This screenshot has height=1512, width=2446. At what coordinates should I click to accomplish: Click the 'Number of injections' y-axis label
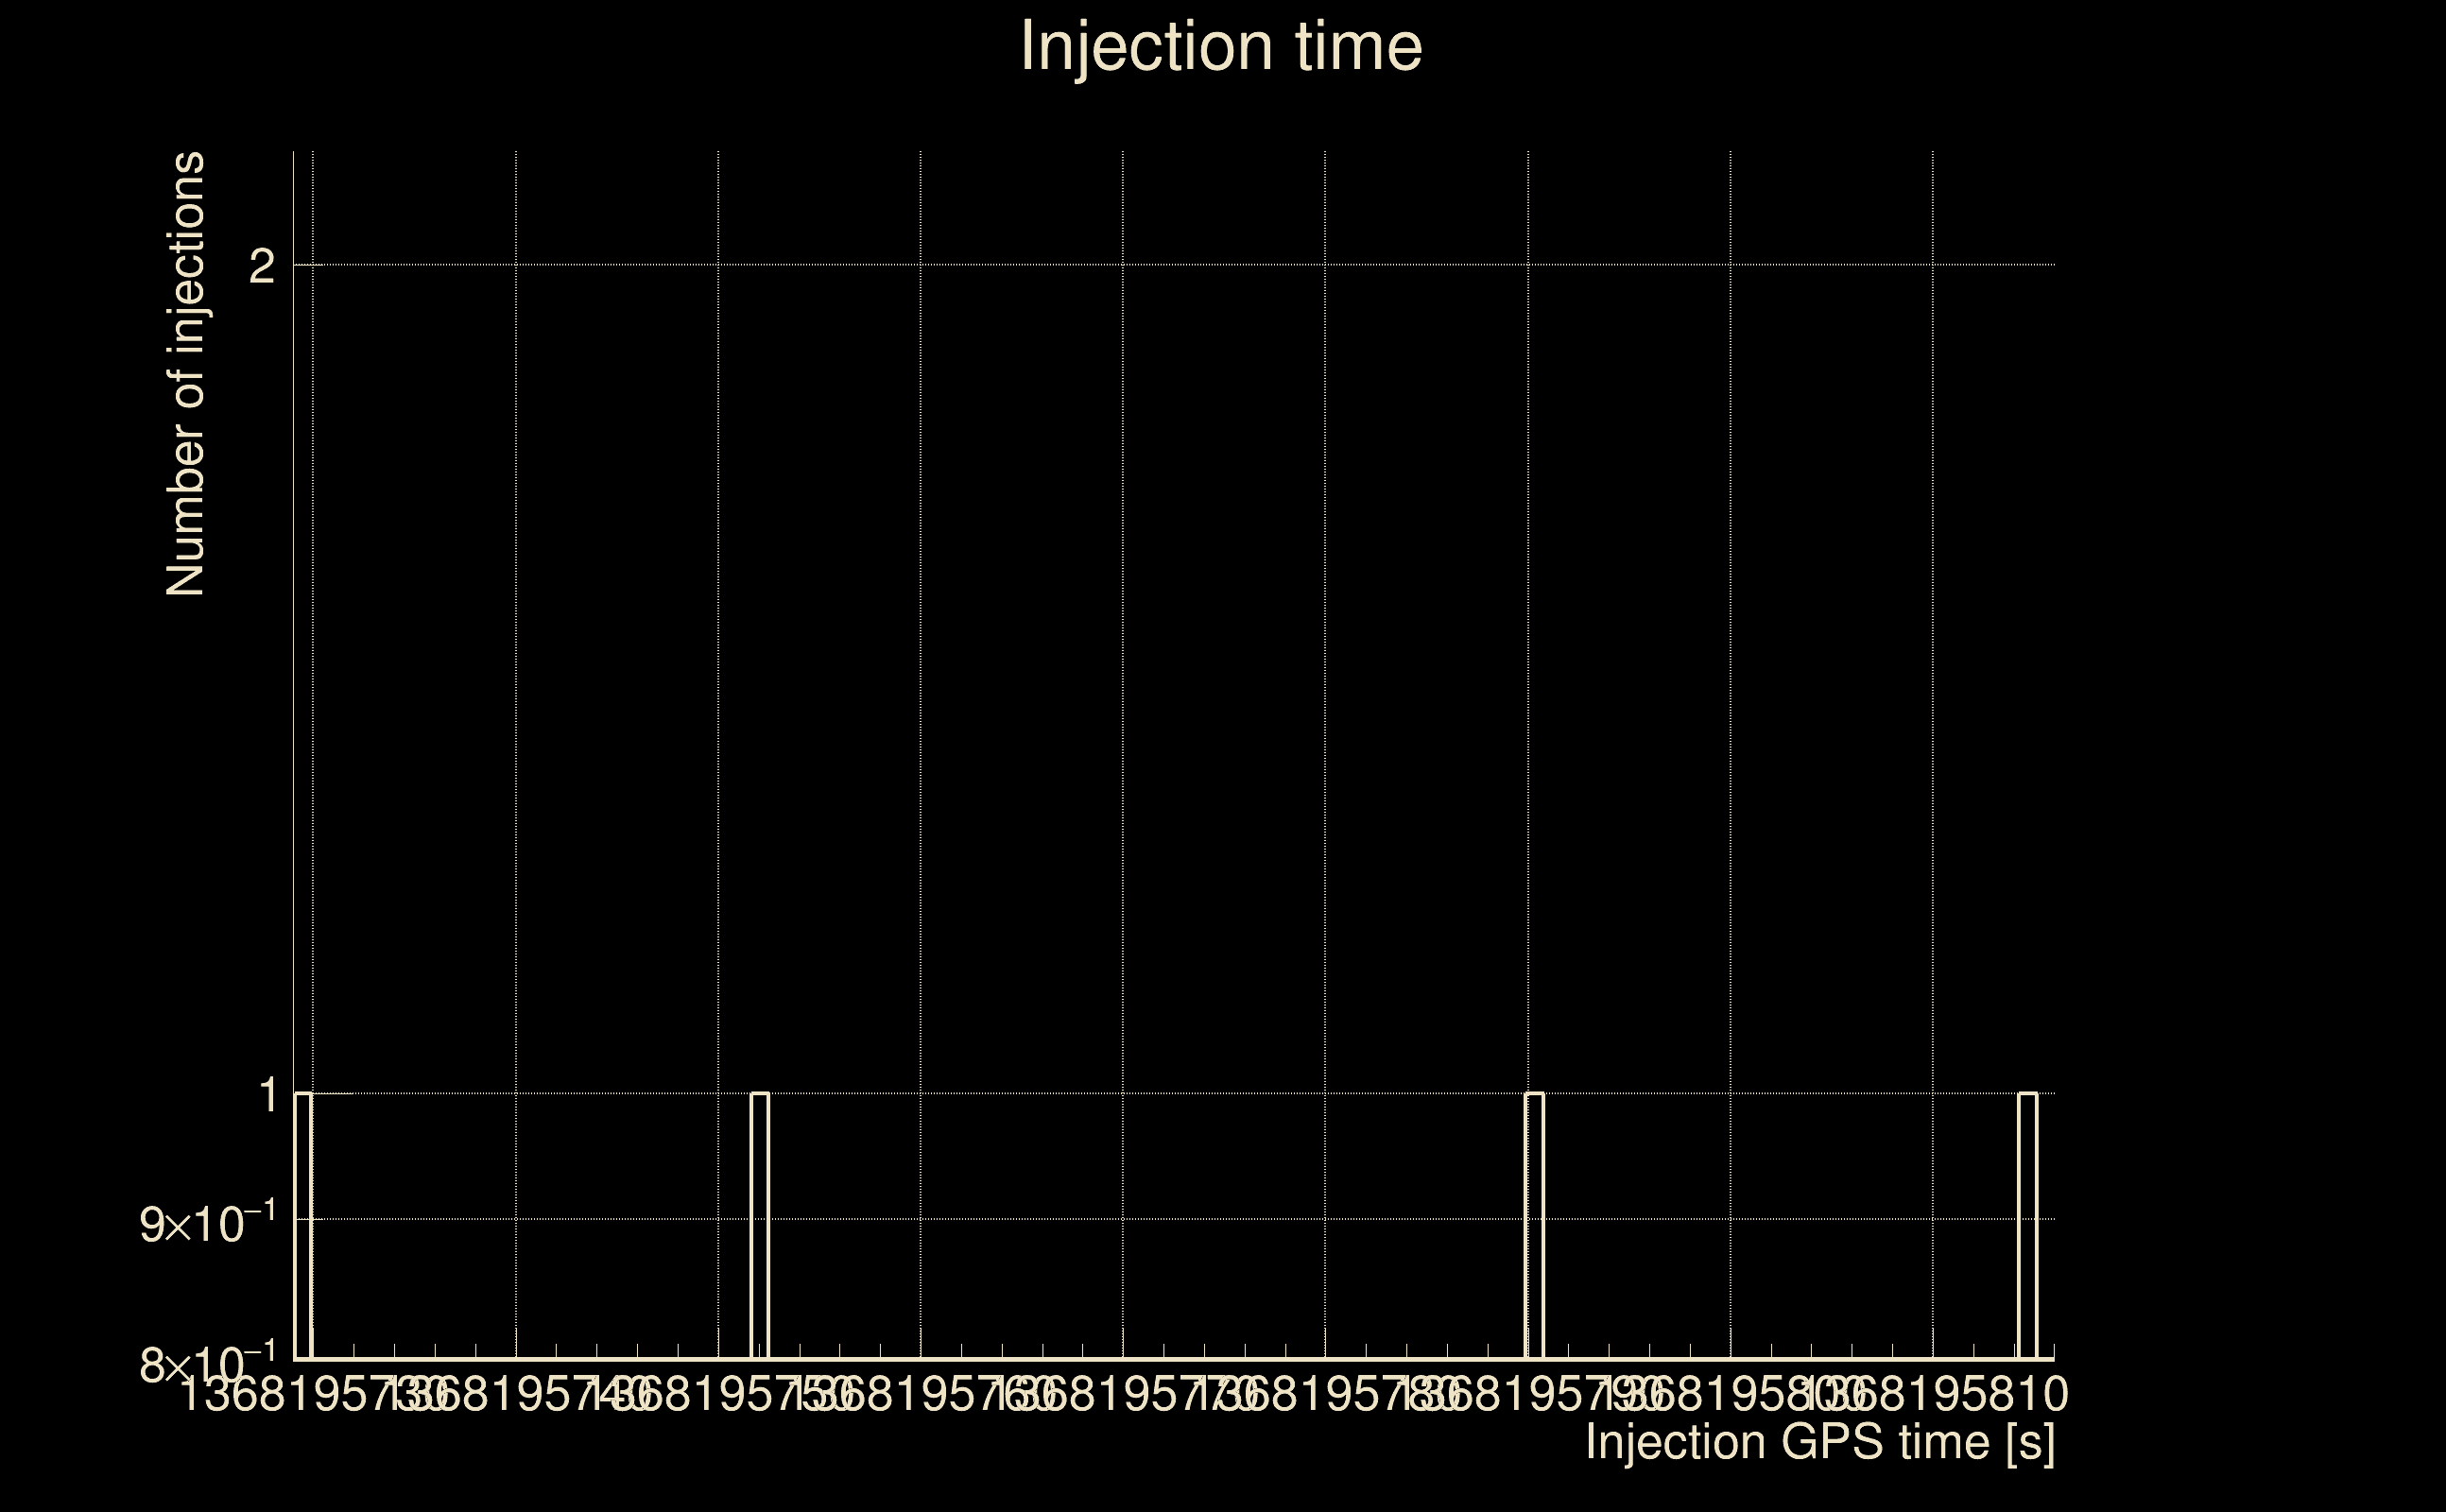click(185, 374)
